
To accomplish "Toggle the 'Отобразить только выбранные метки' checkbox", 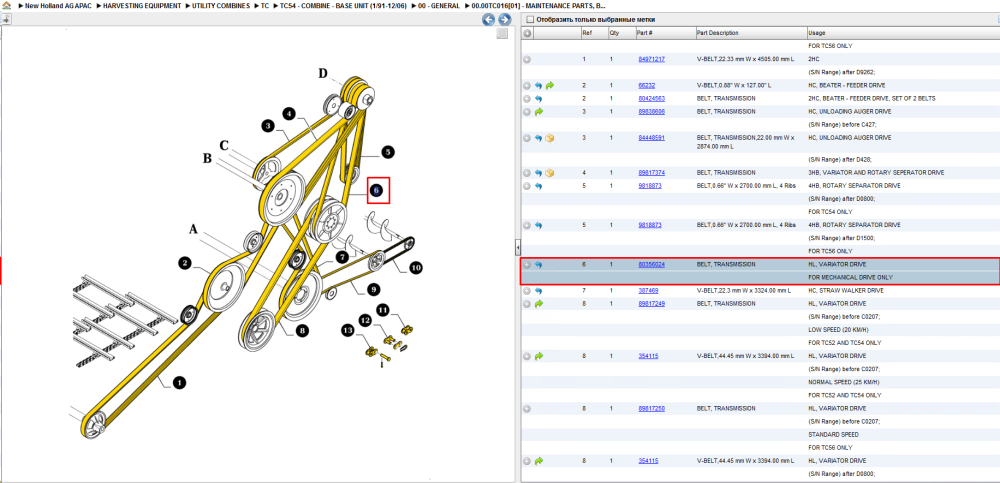I will pos(529,20).
